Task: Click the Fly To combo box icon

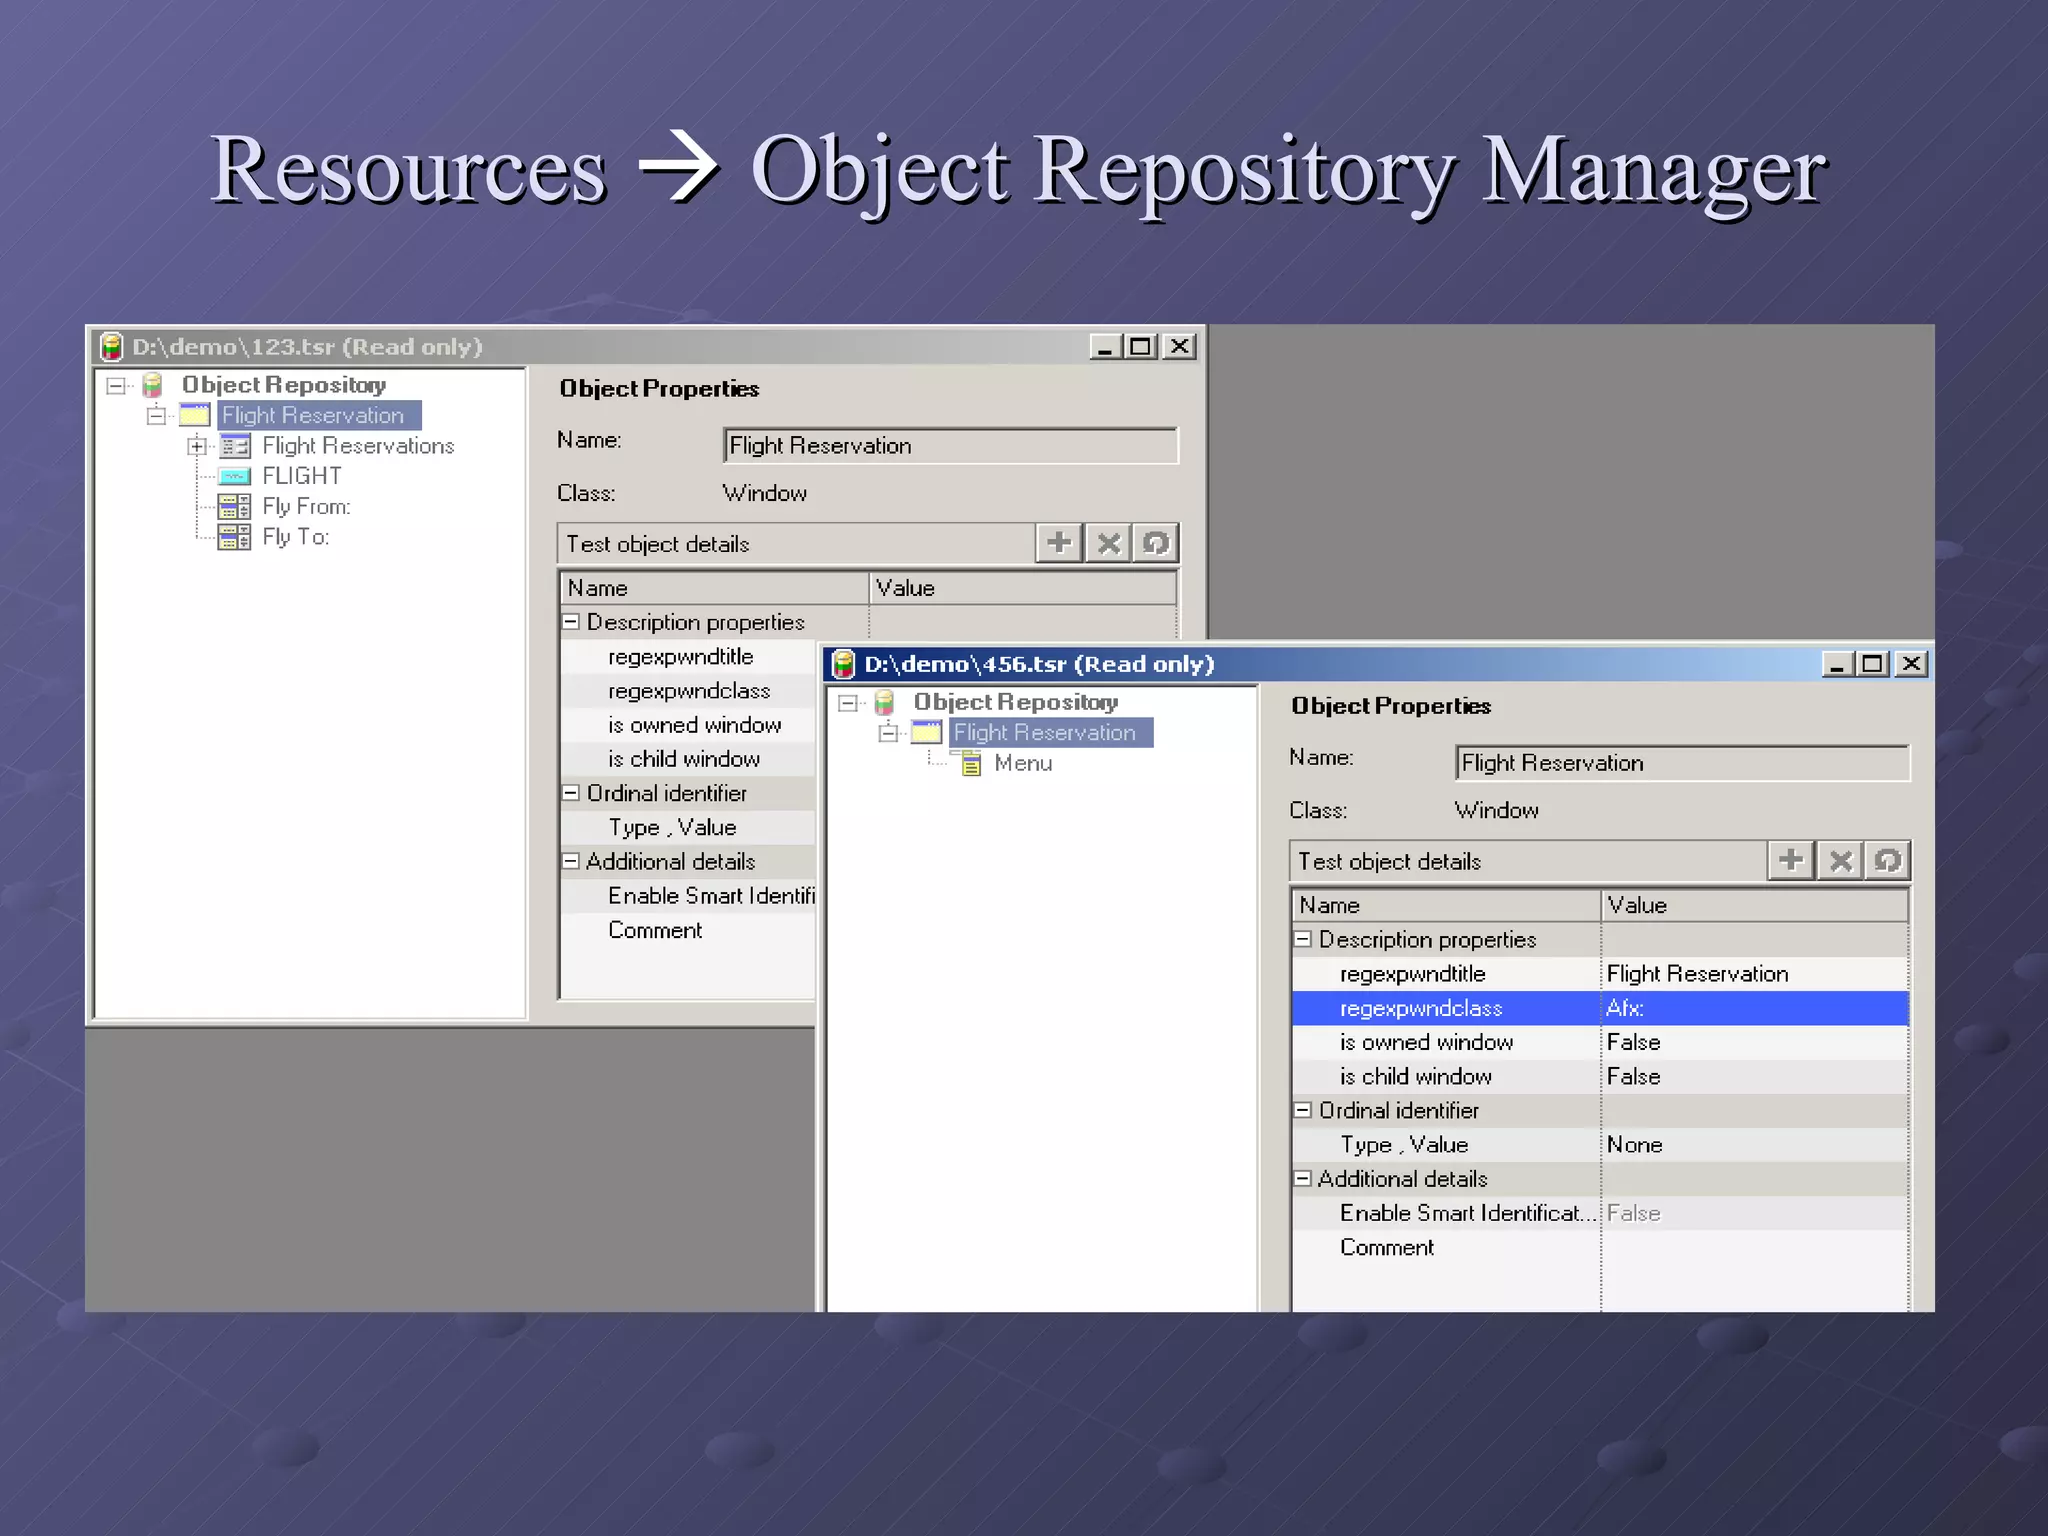Action: 235,537
